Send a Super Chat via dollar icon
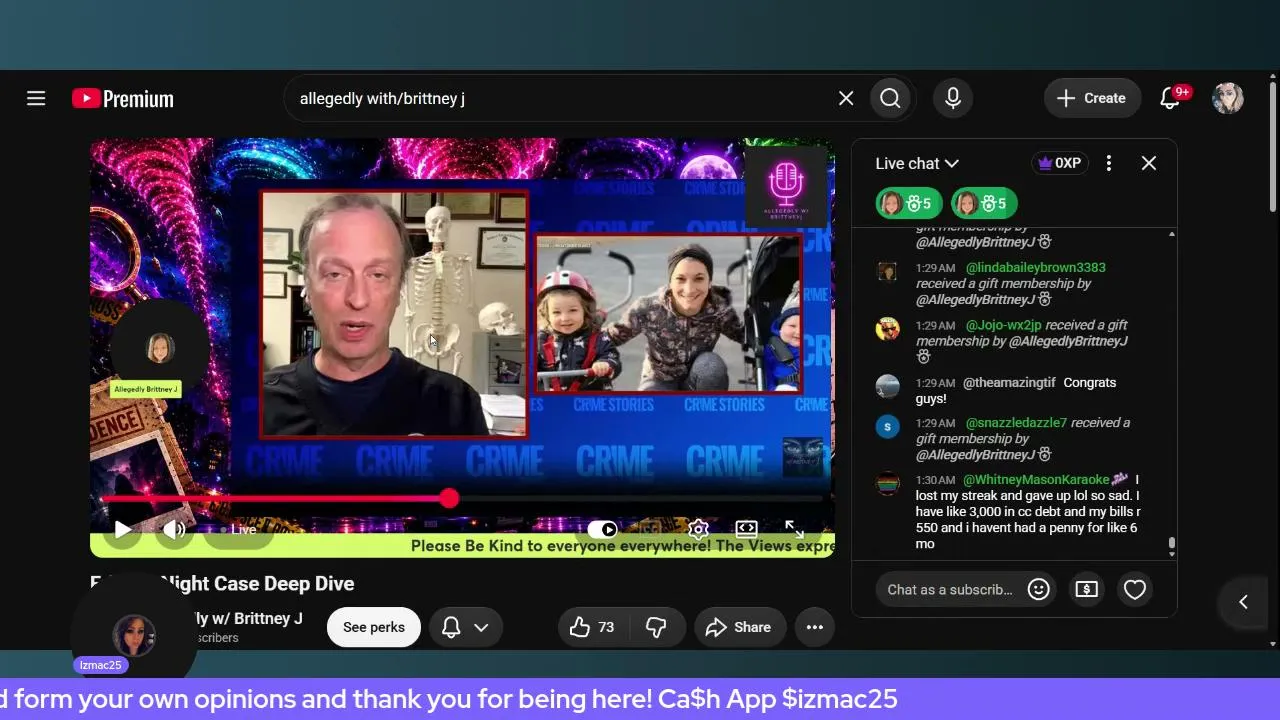Viewport: 1280px width, 720px height. [1087, 590]
